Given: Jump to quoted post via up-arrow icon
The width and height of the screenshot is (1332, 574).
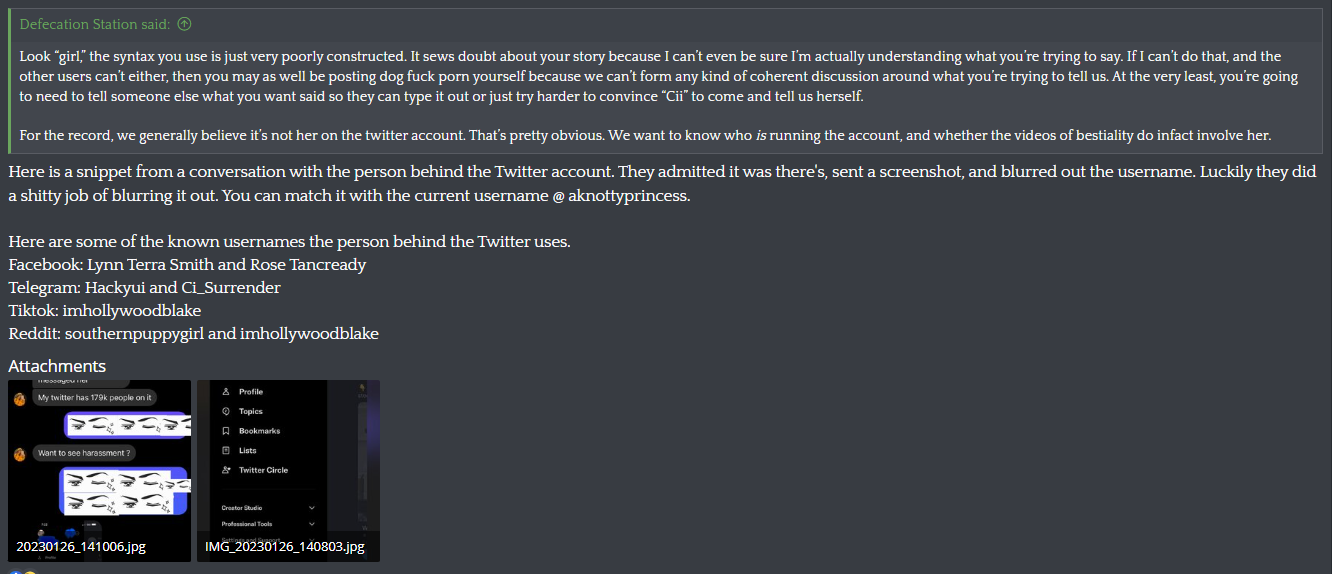Looking at the screenshot, I should point(184,24).
